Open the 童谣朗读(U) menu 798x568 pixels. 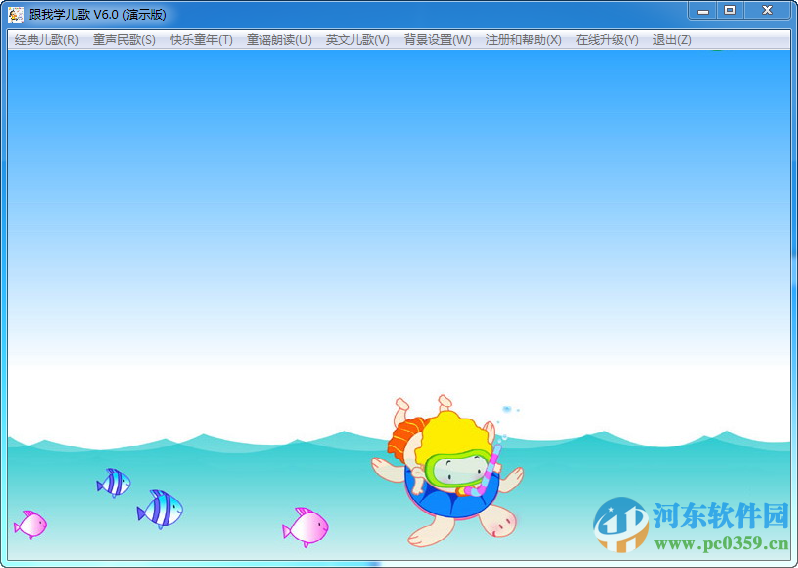pyautogui.click(x=279, y=40)
